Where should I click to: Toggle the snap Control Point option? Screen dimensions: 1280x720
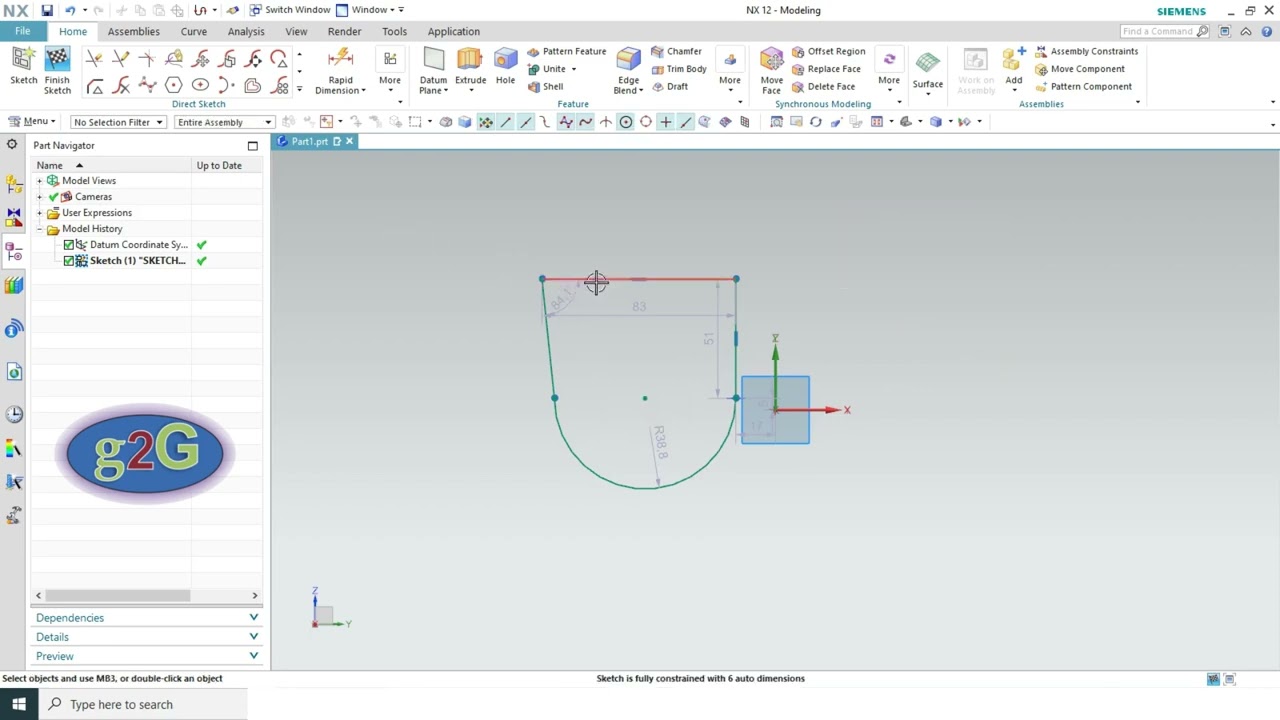[x=545, y=122]
